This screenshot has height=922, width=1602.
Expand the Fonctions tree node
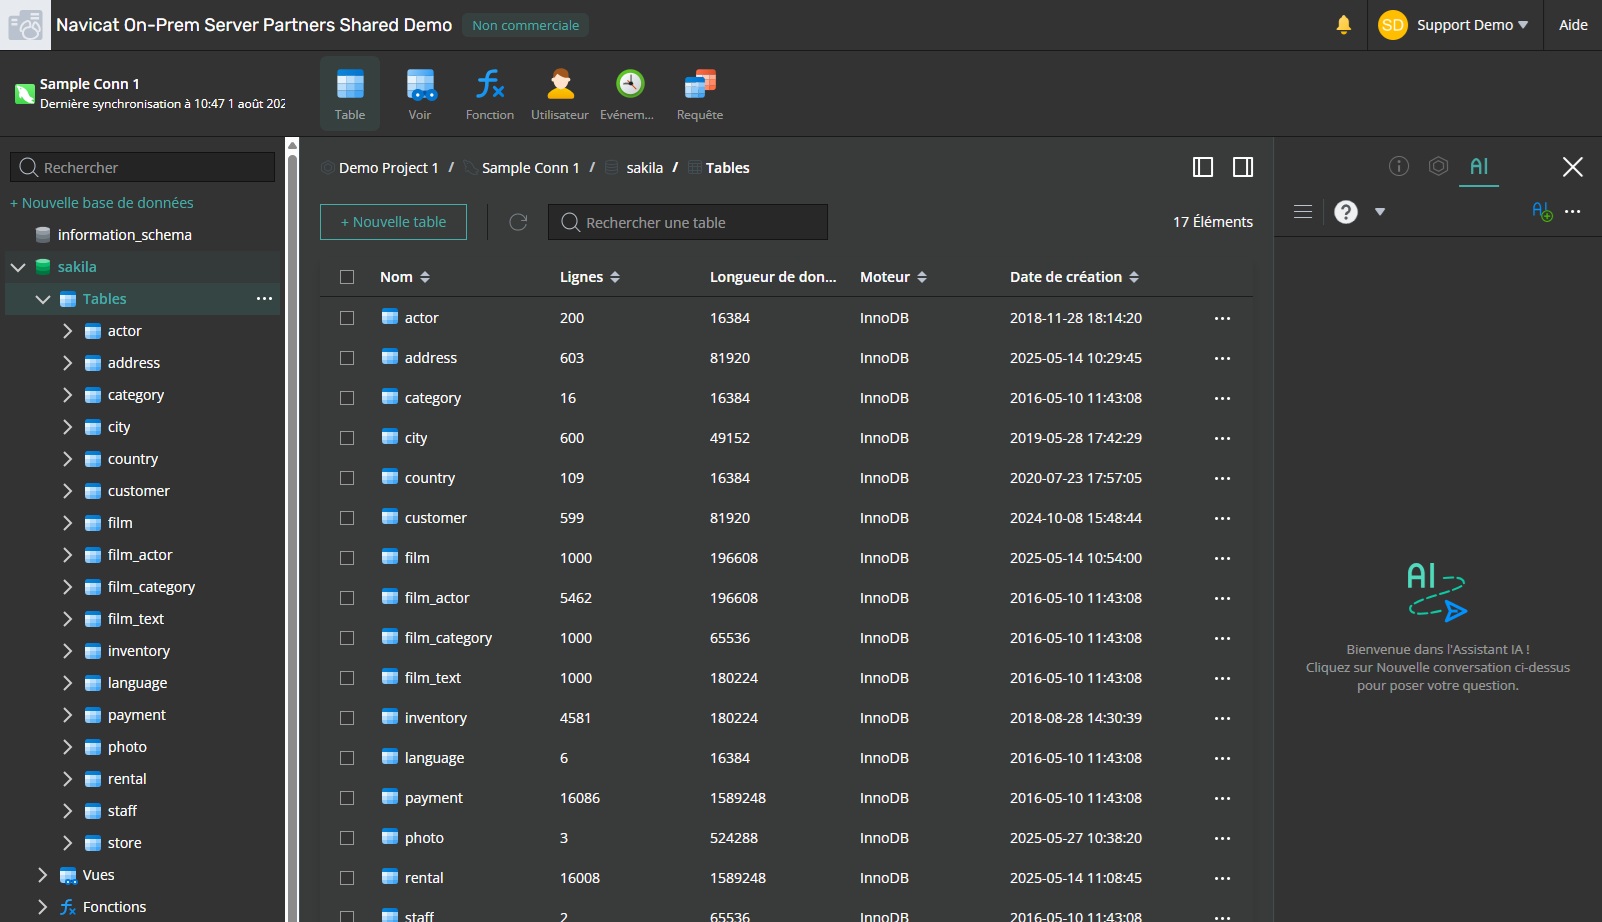42,907
